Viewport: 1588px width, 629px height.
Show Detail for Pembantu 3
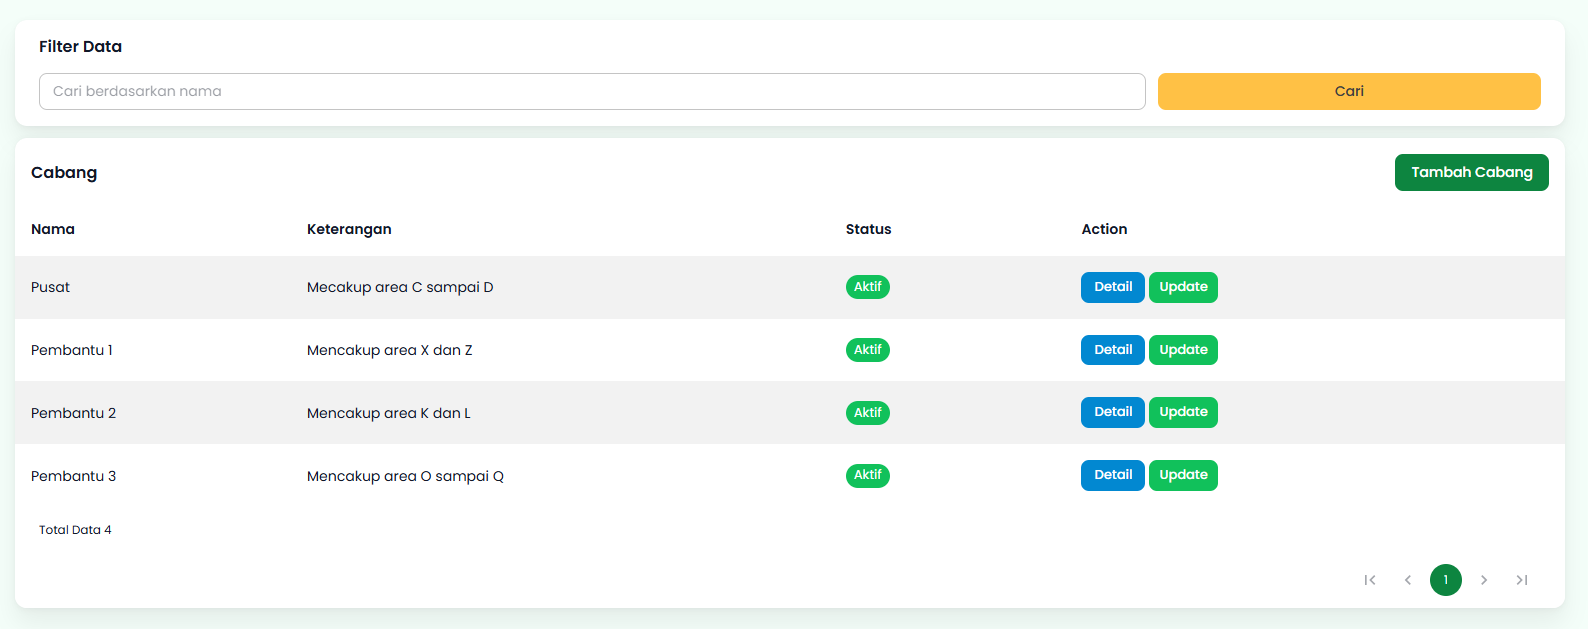(1112, 475)
